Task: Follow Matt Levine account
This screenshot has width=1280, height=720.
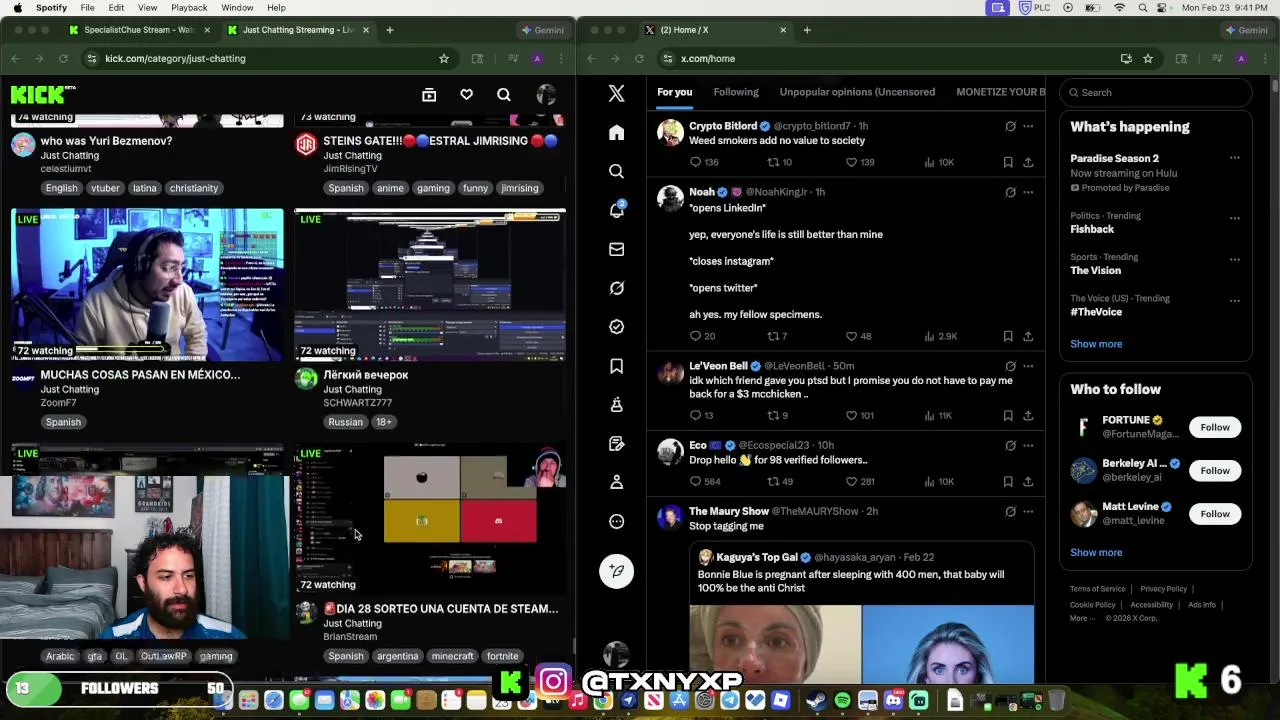Action: [1215, 514]
